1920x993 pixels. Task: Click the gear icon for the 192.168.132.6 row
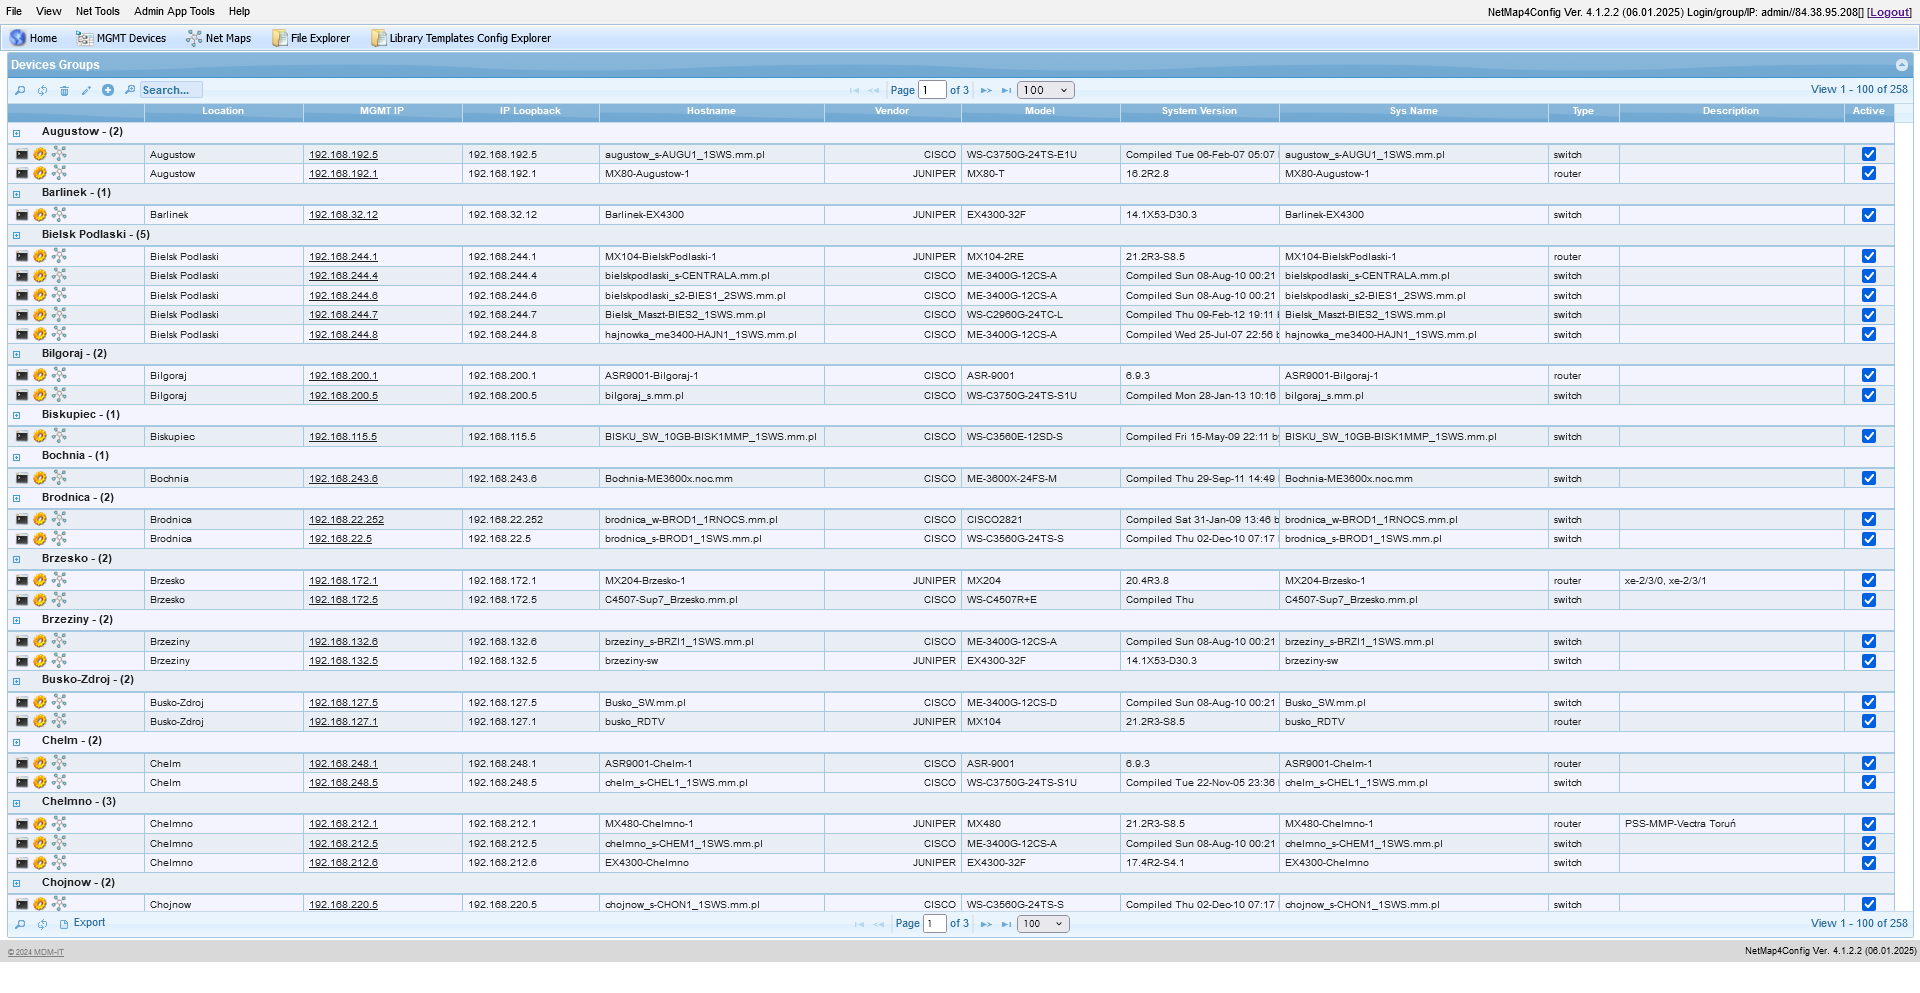coord(40,641)
